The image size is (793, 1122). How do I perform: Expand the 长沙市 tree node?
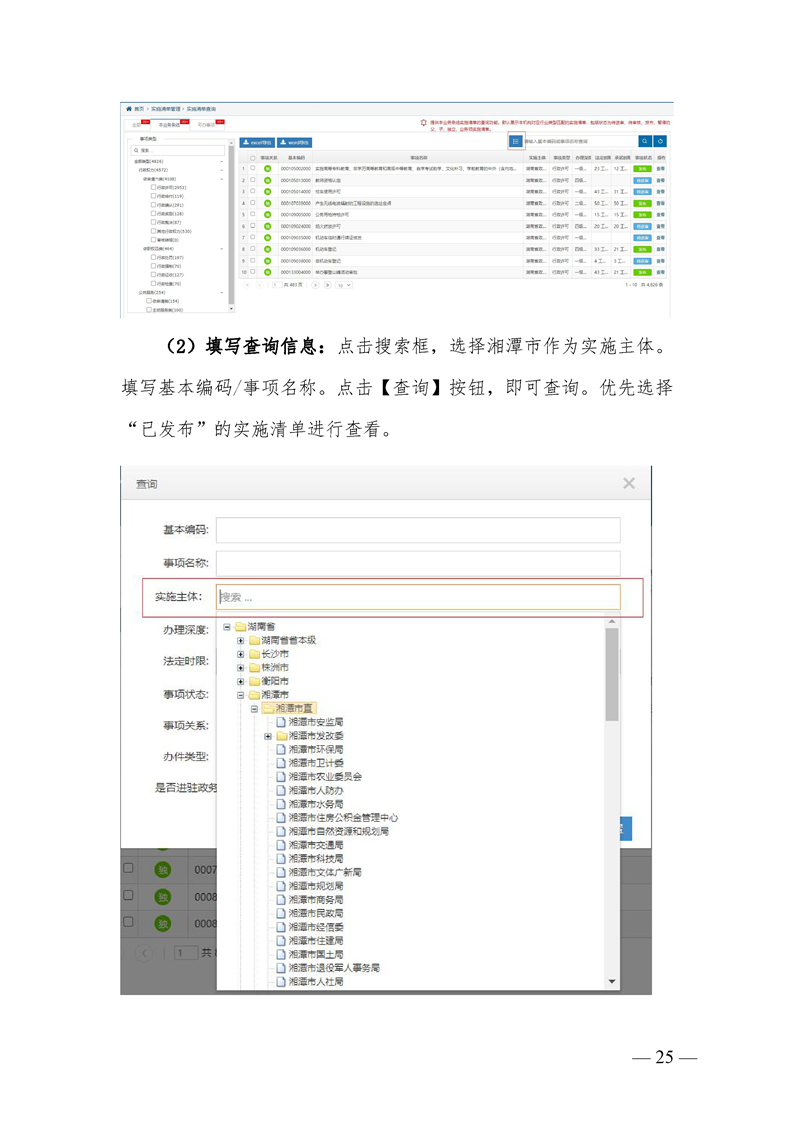(x=241, y=654)
